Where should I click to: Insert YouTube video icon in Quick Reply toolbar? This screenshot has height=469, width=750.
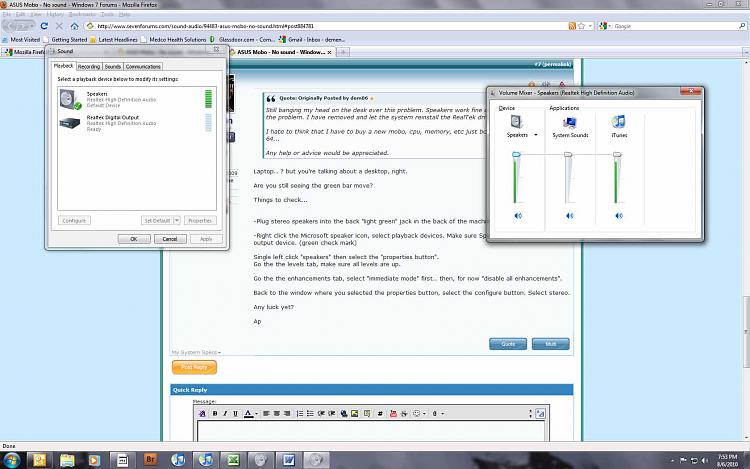[x=393, y=414]
